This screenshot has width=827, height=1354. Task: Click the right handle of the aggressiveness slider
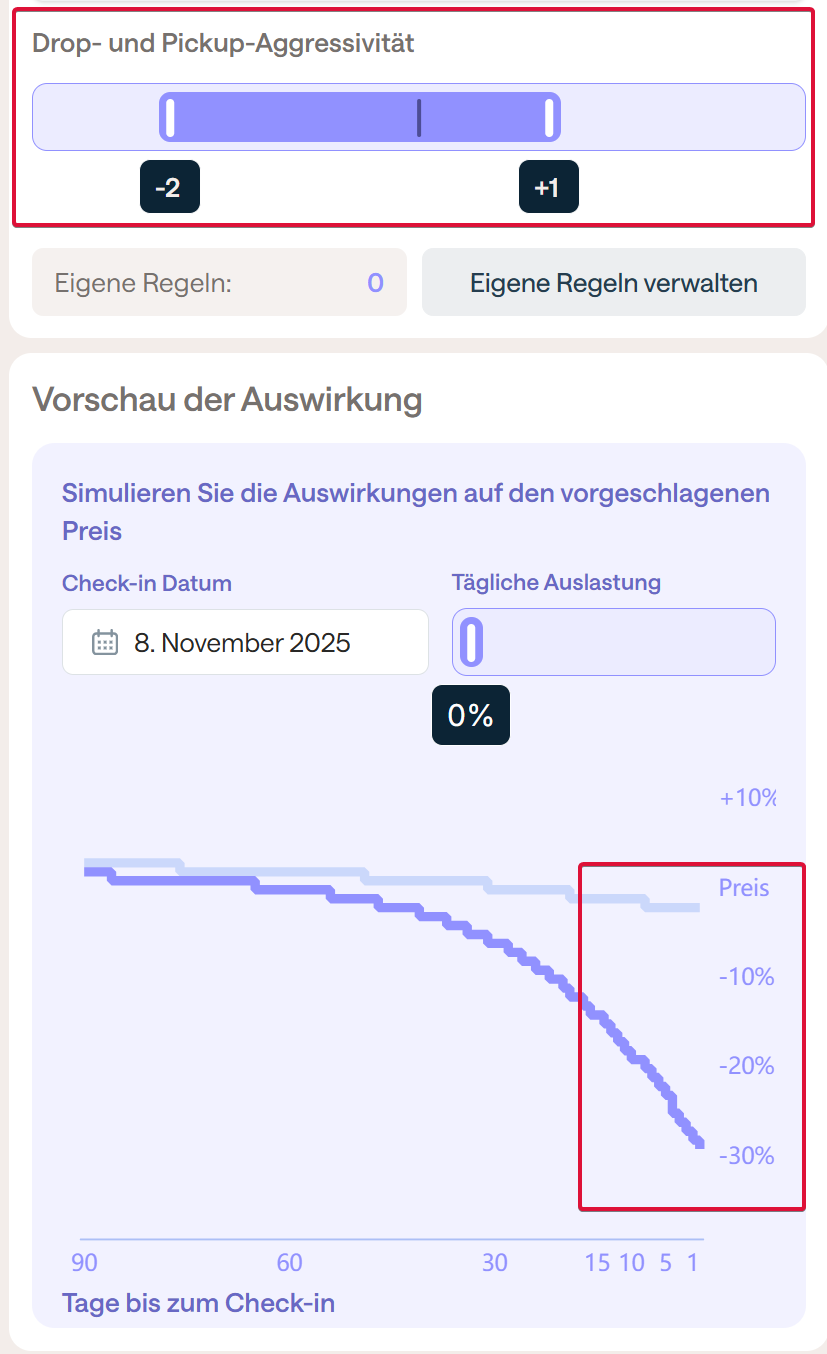click(549, 117)
